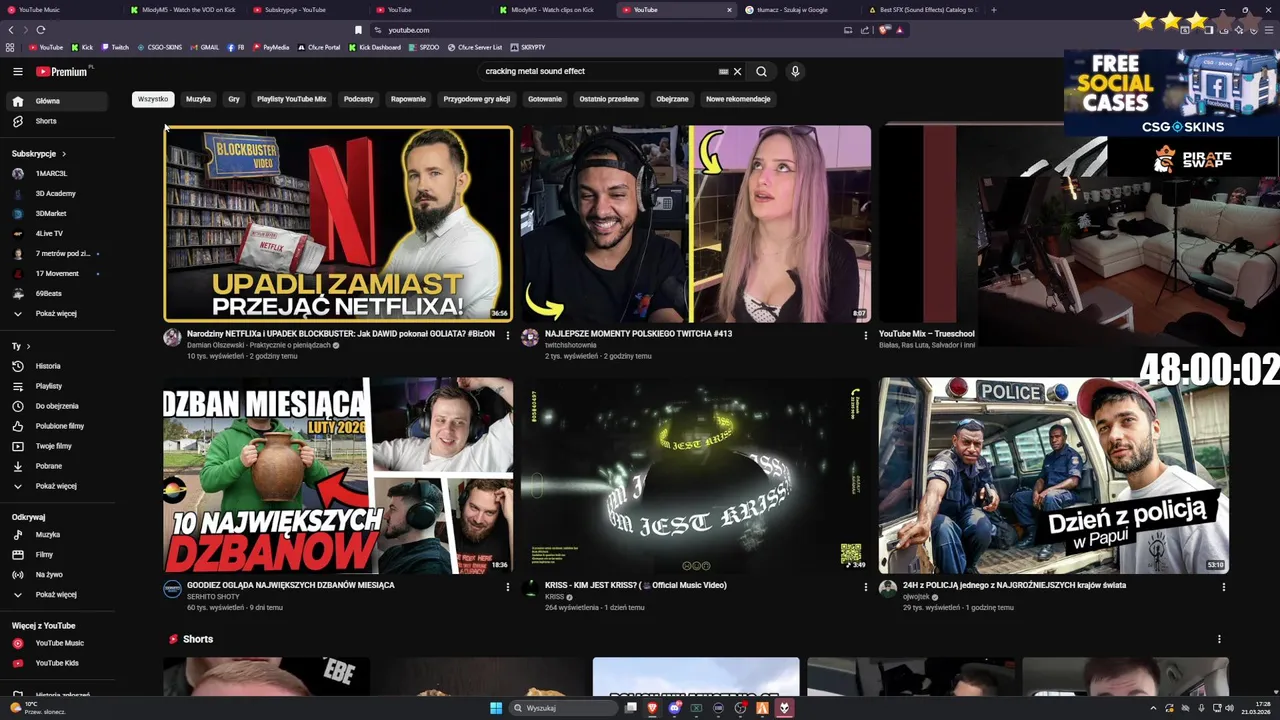The width and height of the screenshot is (1280, 720).
Task: Click SERHITO SHOTY channel avatar
Action: [172, 589]
